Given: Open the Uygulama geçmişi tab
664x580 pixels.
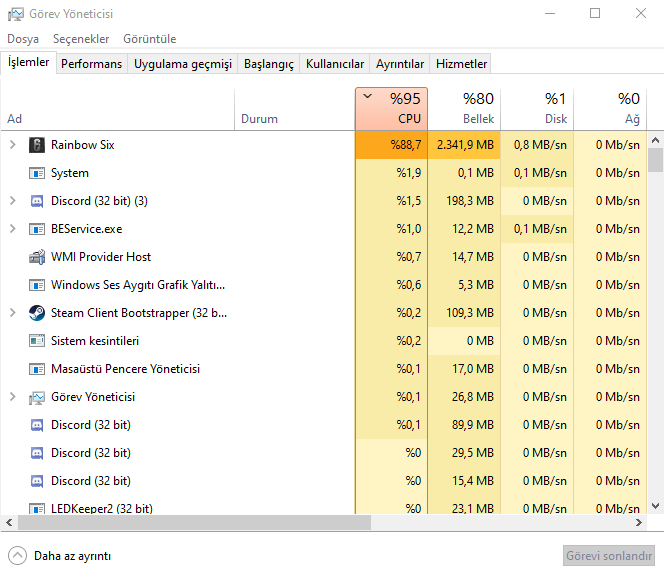Looking at the screenshot, I should click(x=183, y=64).
